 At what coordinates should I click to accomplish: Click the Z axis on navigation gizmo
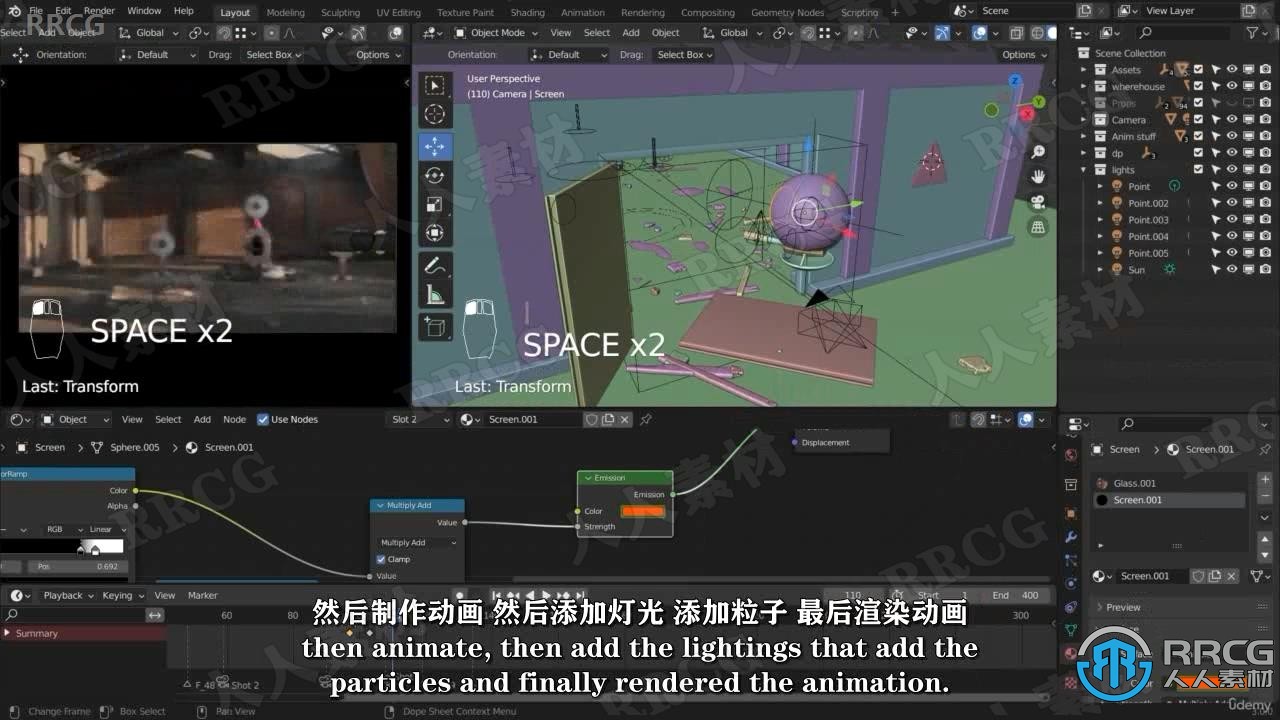[x=1014, y=80]
